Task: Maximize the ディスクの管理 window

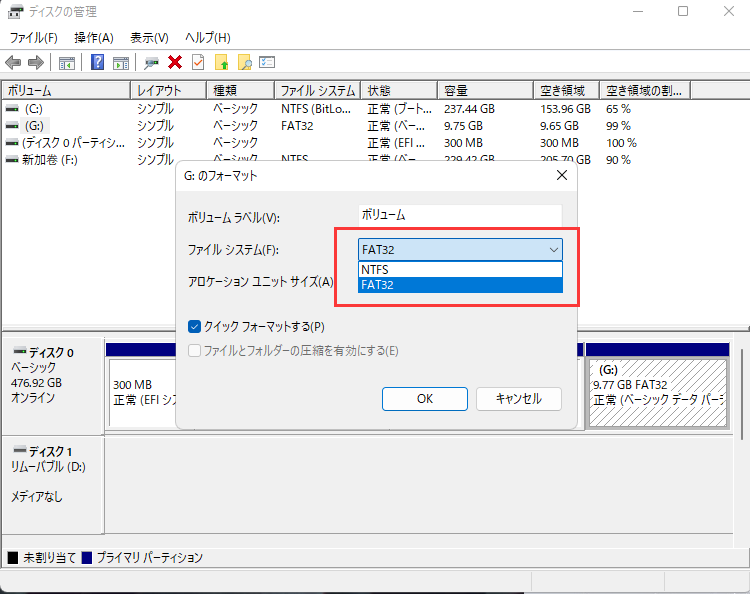Action: (x=683, y=11)
